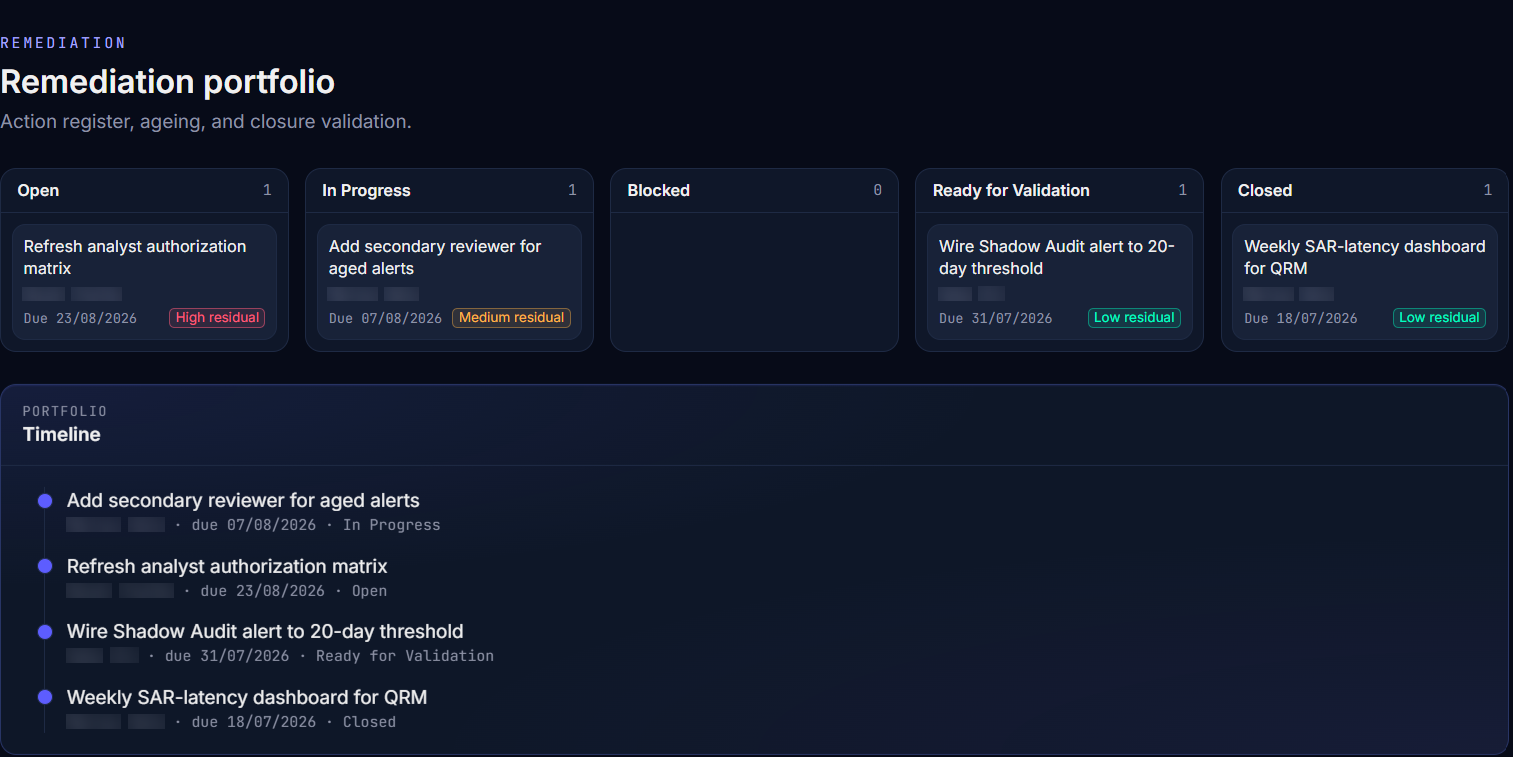Viewport: 1513px width, 757px height.
Task: Click Low residual badge in Closed column
Action: coord(1439,318)
